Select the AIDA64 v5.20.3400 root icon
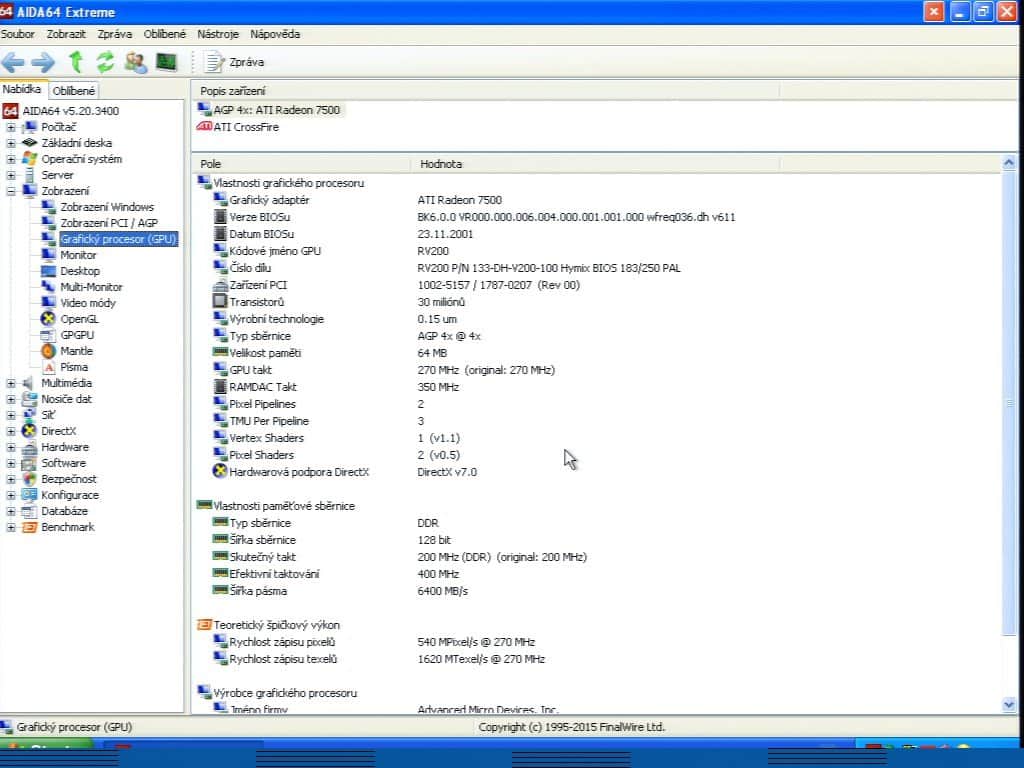Viewport: 1024px width, 768px height. [10, 111]
